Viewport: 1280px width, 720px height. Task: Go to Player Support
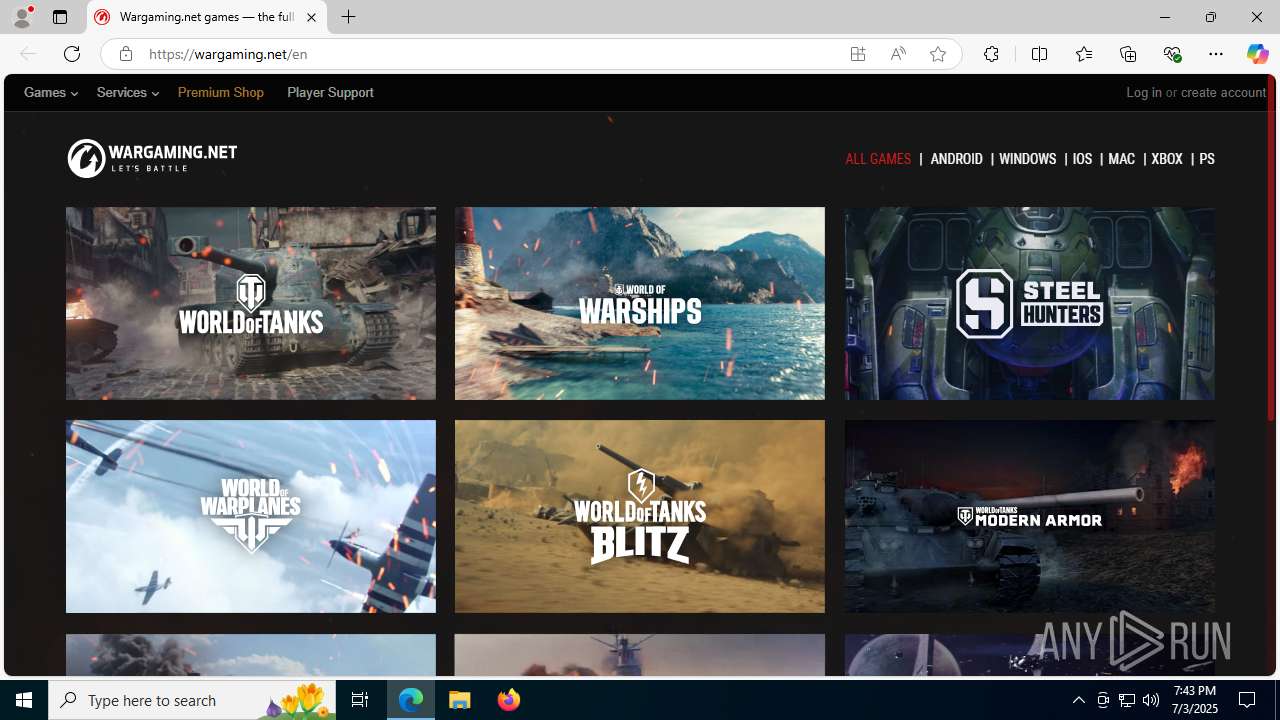point(330,92)
